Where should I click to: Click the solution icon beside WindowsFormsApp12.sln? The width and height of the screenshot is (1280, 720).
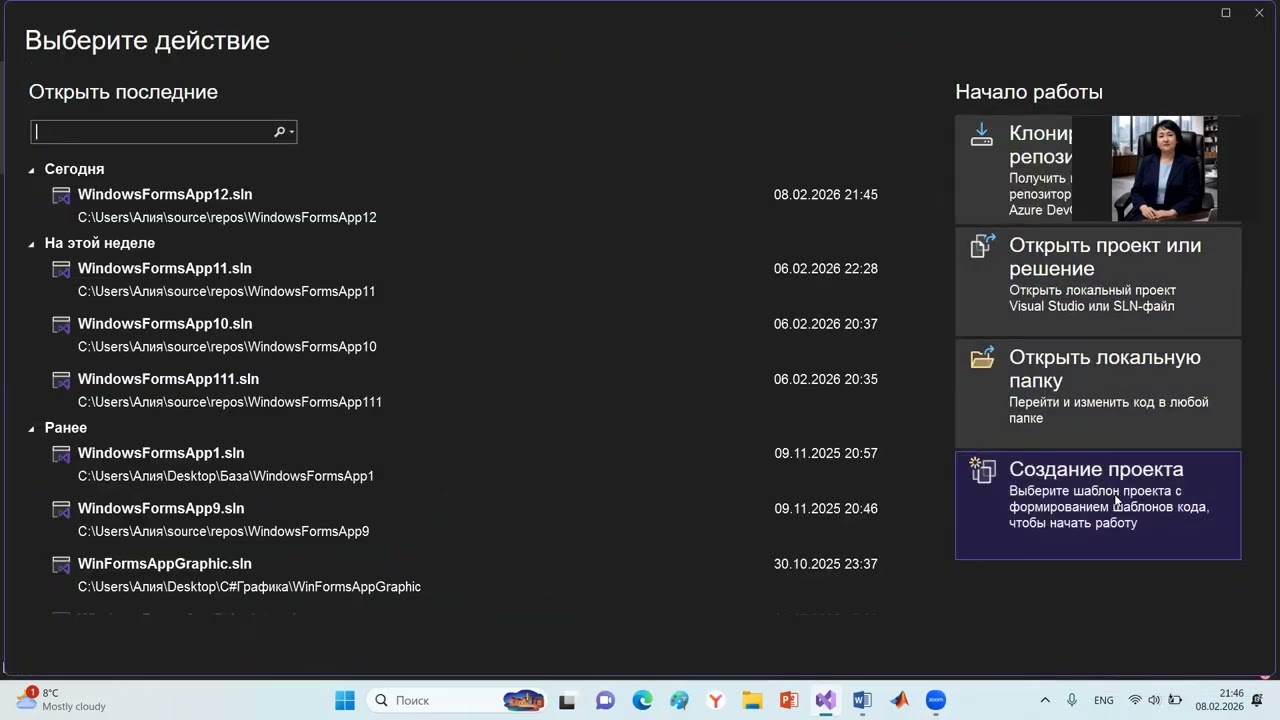pyautogui.click(x=61, y=195)
